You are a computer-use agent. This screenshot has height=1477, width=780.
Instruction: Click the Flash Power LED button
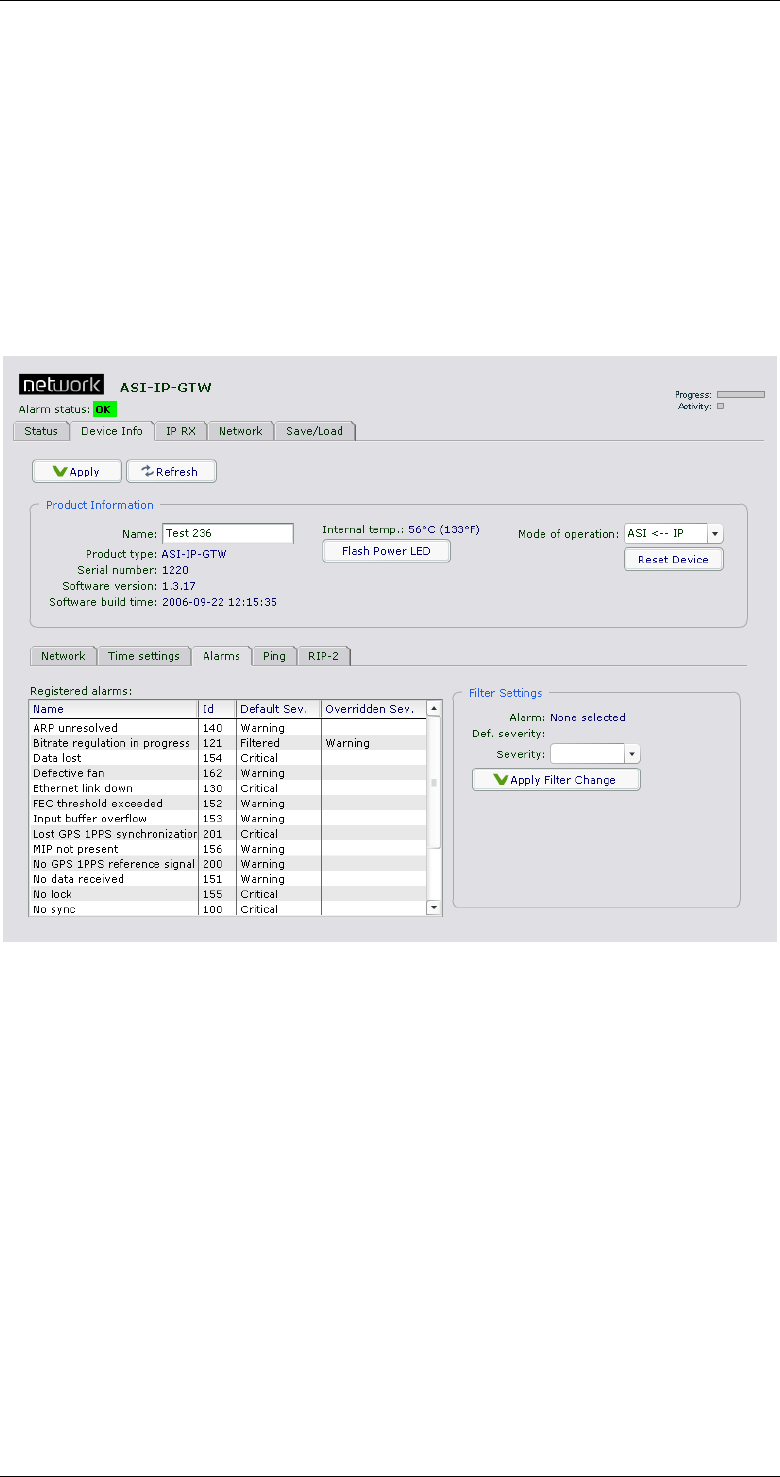pyautogui.click(x=386, y=551)
